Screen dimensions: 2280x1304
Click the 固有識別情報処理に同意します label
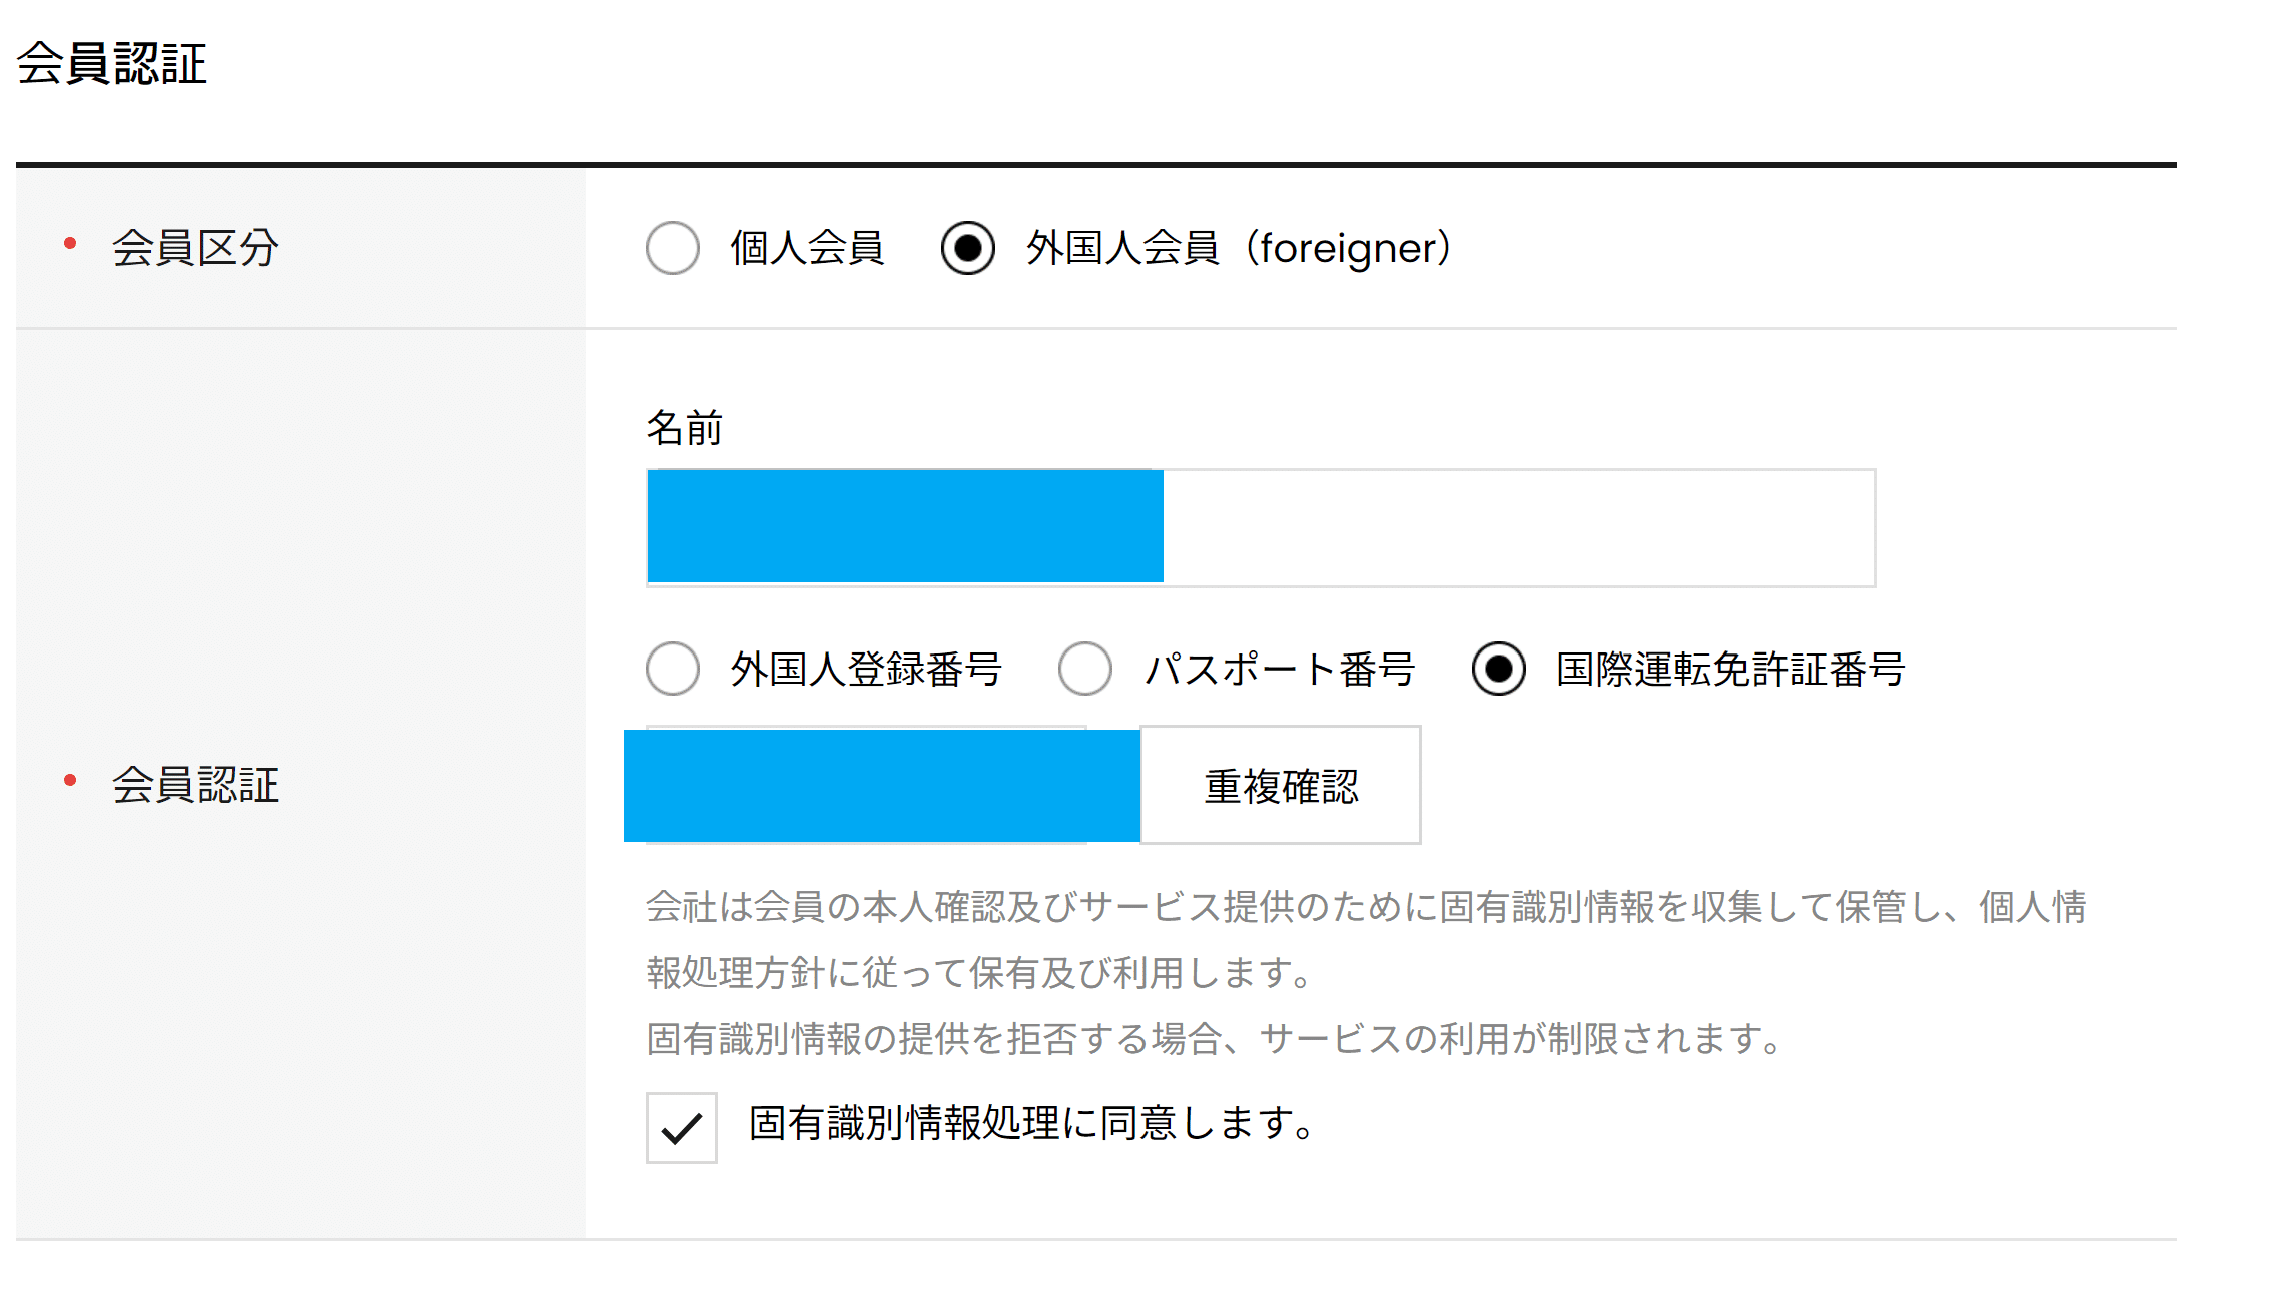click(1032, 1123)
